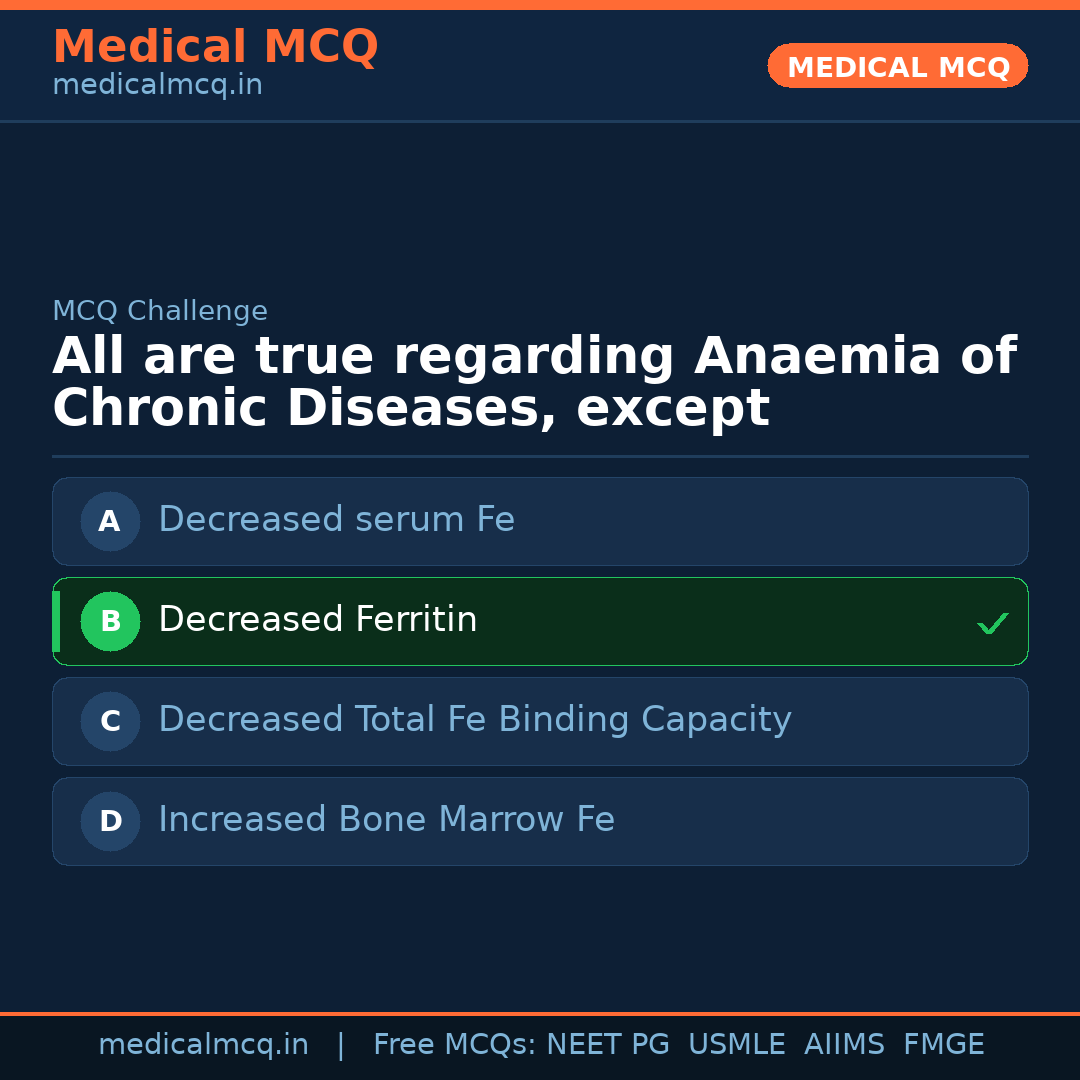Screen dimensions: 1080x1080
Task: Click the letter A circle icon
Action: pyautogui.click(x=110, y=521)
